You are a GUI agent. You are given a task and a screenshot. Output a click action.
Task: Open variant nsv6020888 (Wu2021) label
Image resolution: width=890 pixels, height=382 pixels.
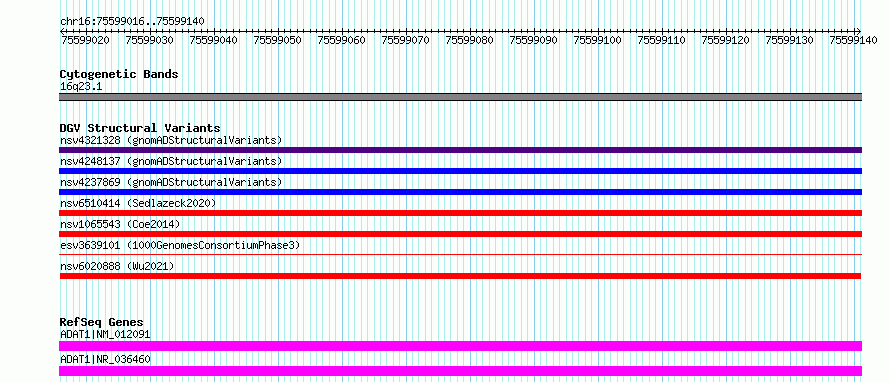(x=117, y=266)
